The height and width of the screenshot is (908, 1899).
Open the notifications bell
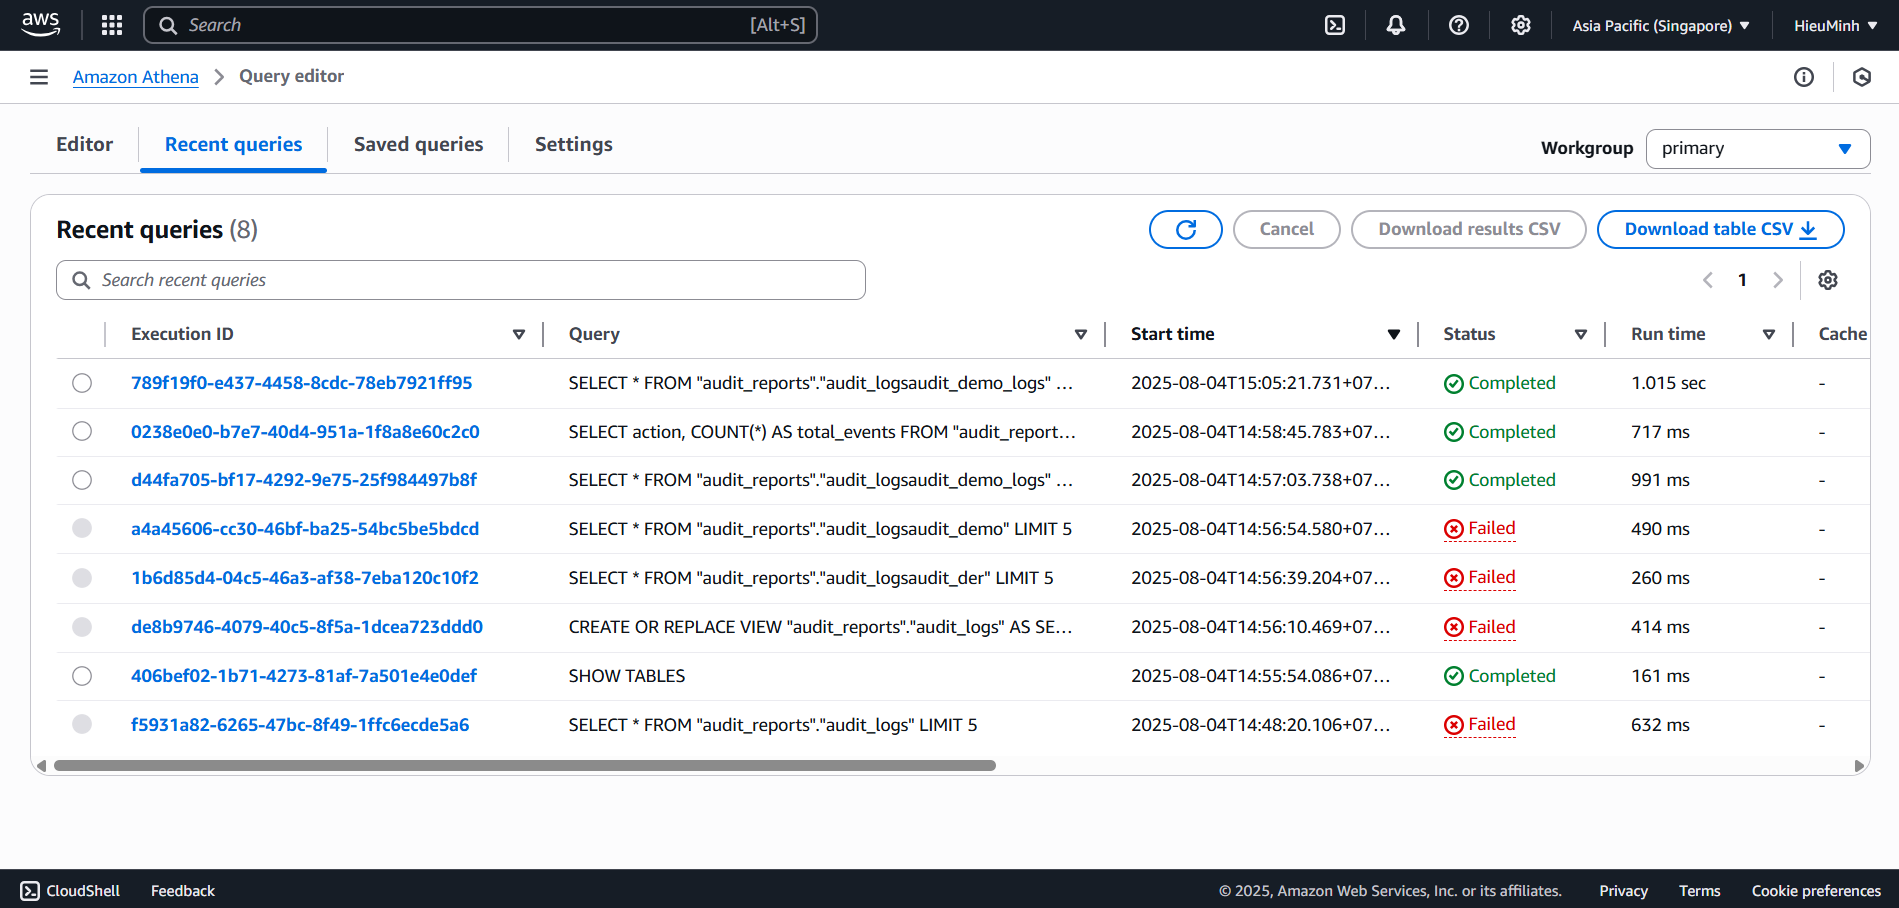[1396, 25]
